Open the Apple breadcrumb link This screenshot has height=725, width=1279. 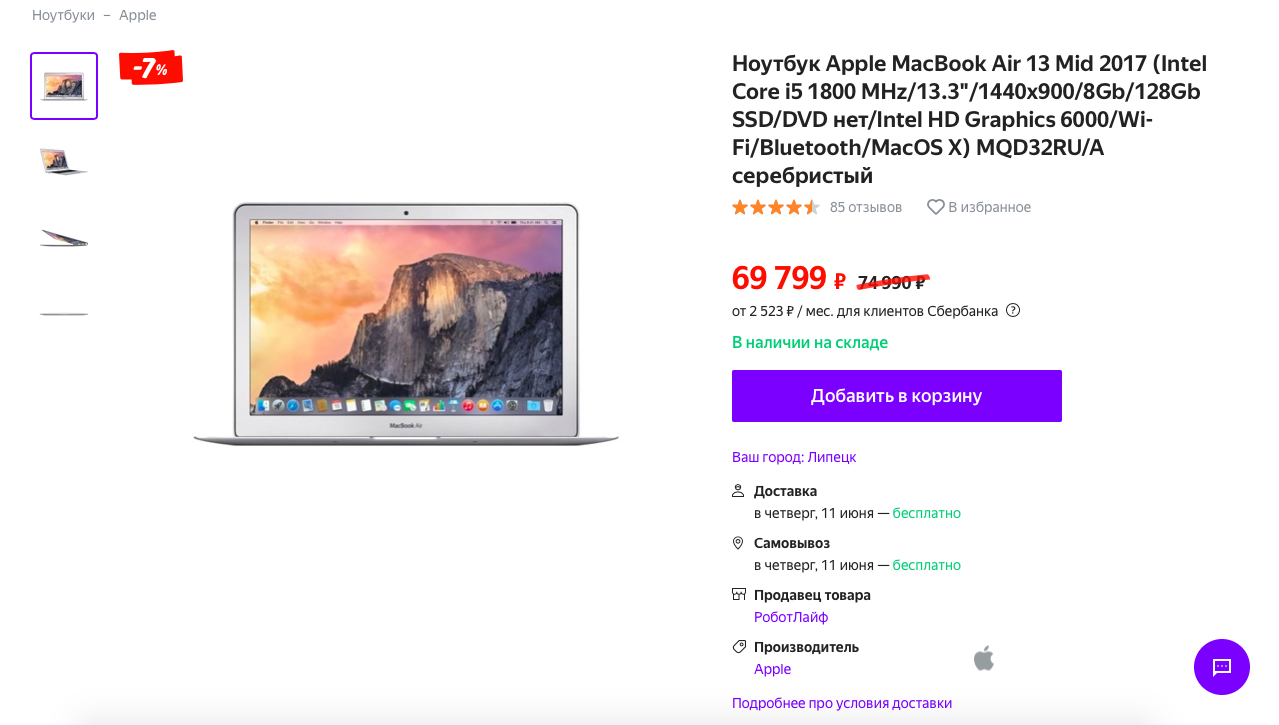tap(138, 15)
